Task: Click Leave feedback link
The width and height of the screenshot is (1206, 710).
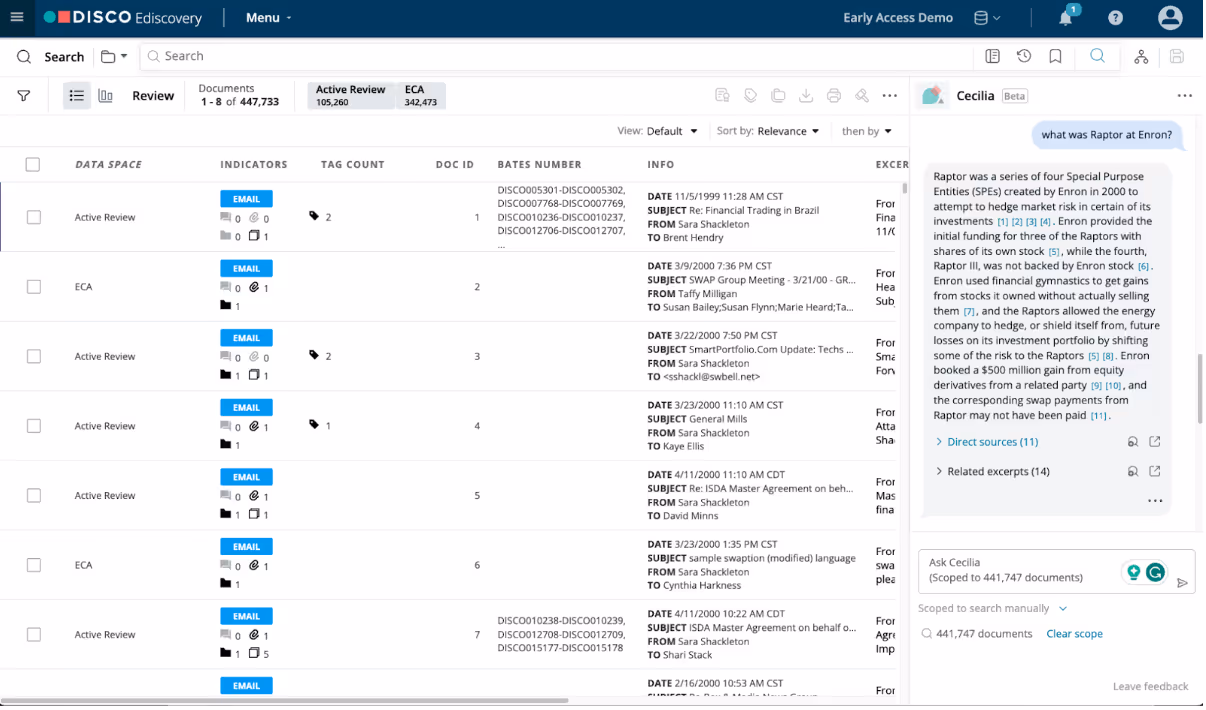Action: pyautogui.click(x=1150, y=687)
